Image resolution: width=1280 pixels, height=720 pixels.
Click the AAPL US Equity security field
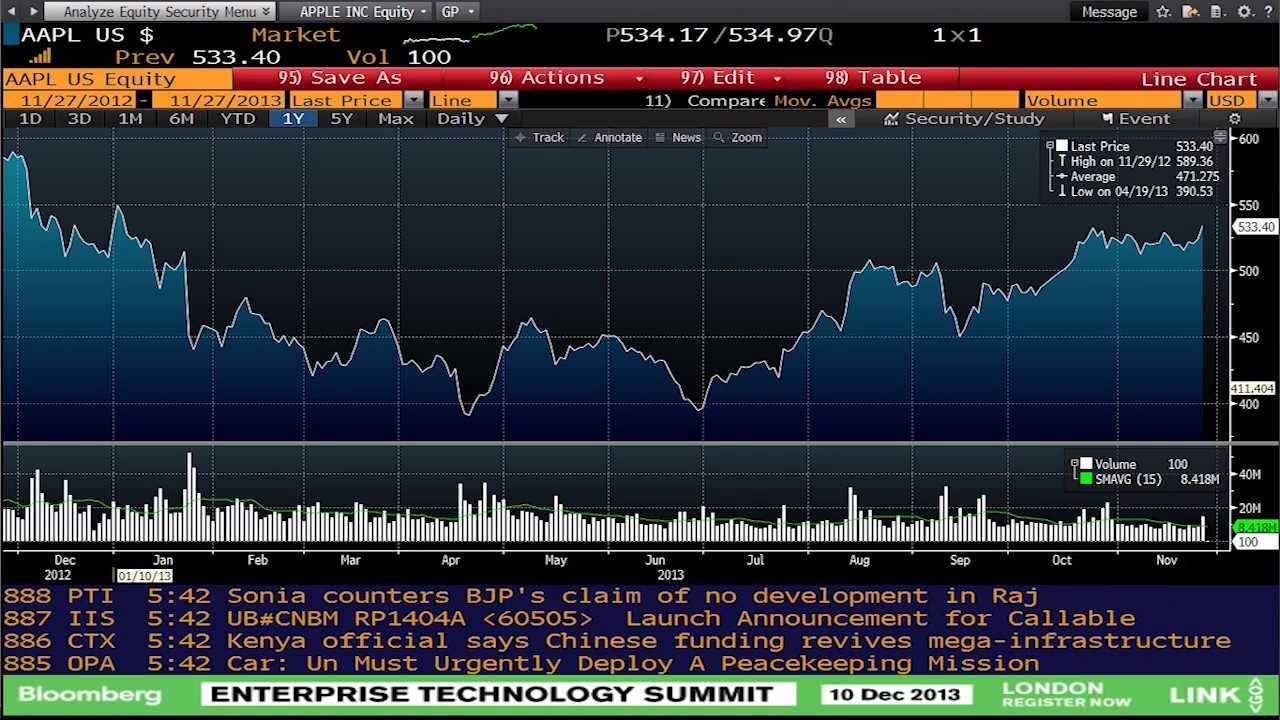coord(117,79)
